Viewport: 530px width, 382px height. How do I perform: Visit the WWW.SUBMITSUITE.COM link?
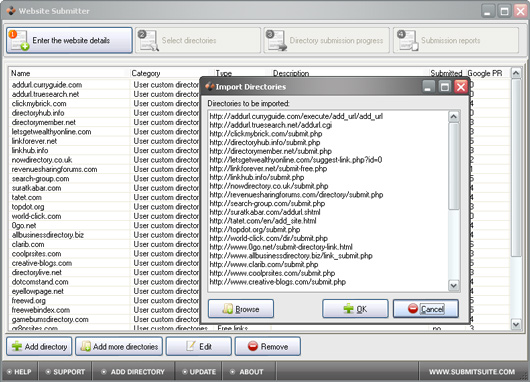coord(472,372)
